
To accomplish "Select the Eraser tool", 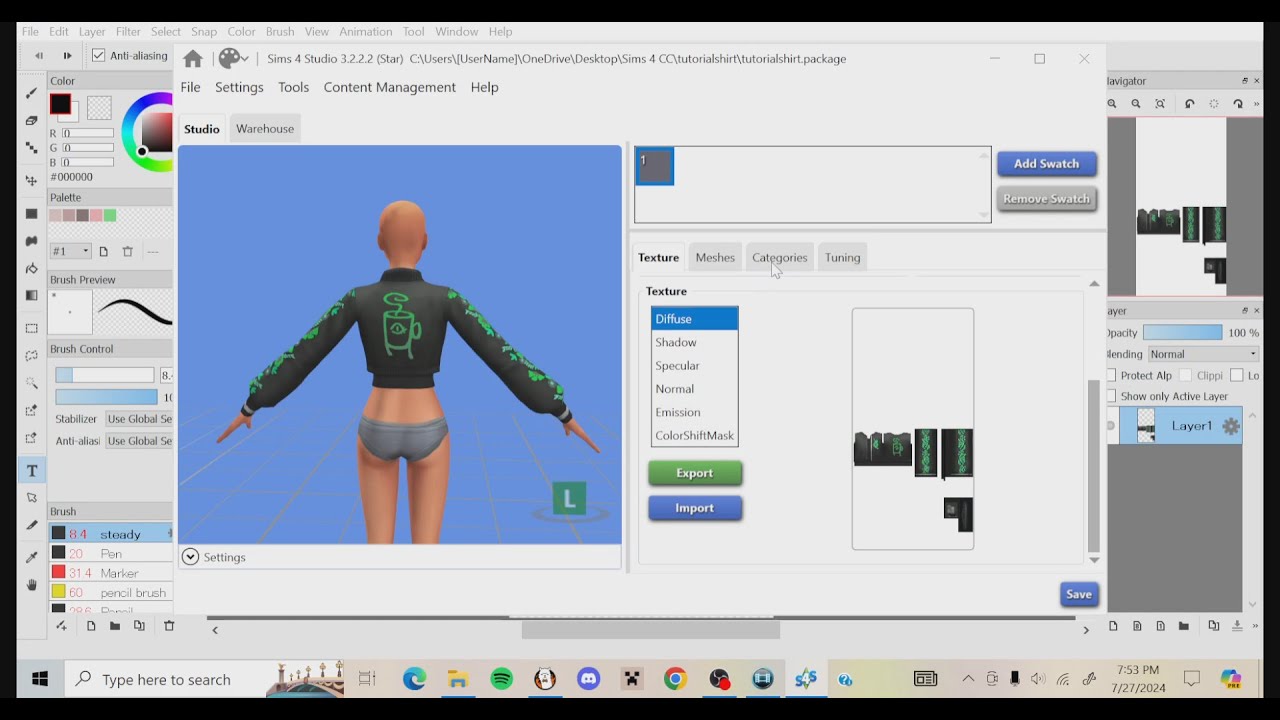I will tap(31, 120).
